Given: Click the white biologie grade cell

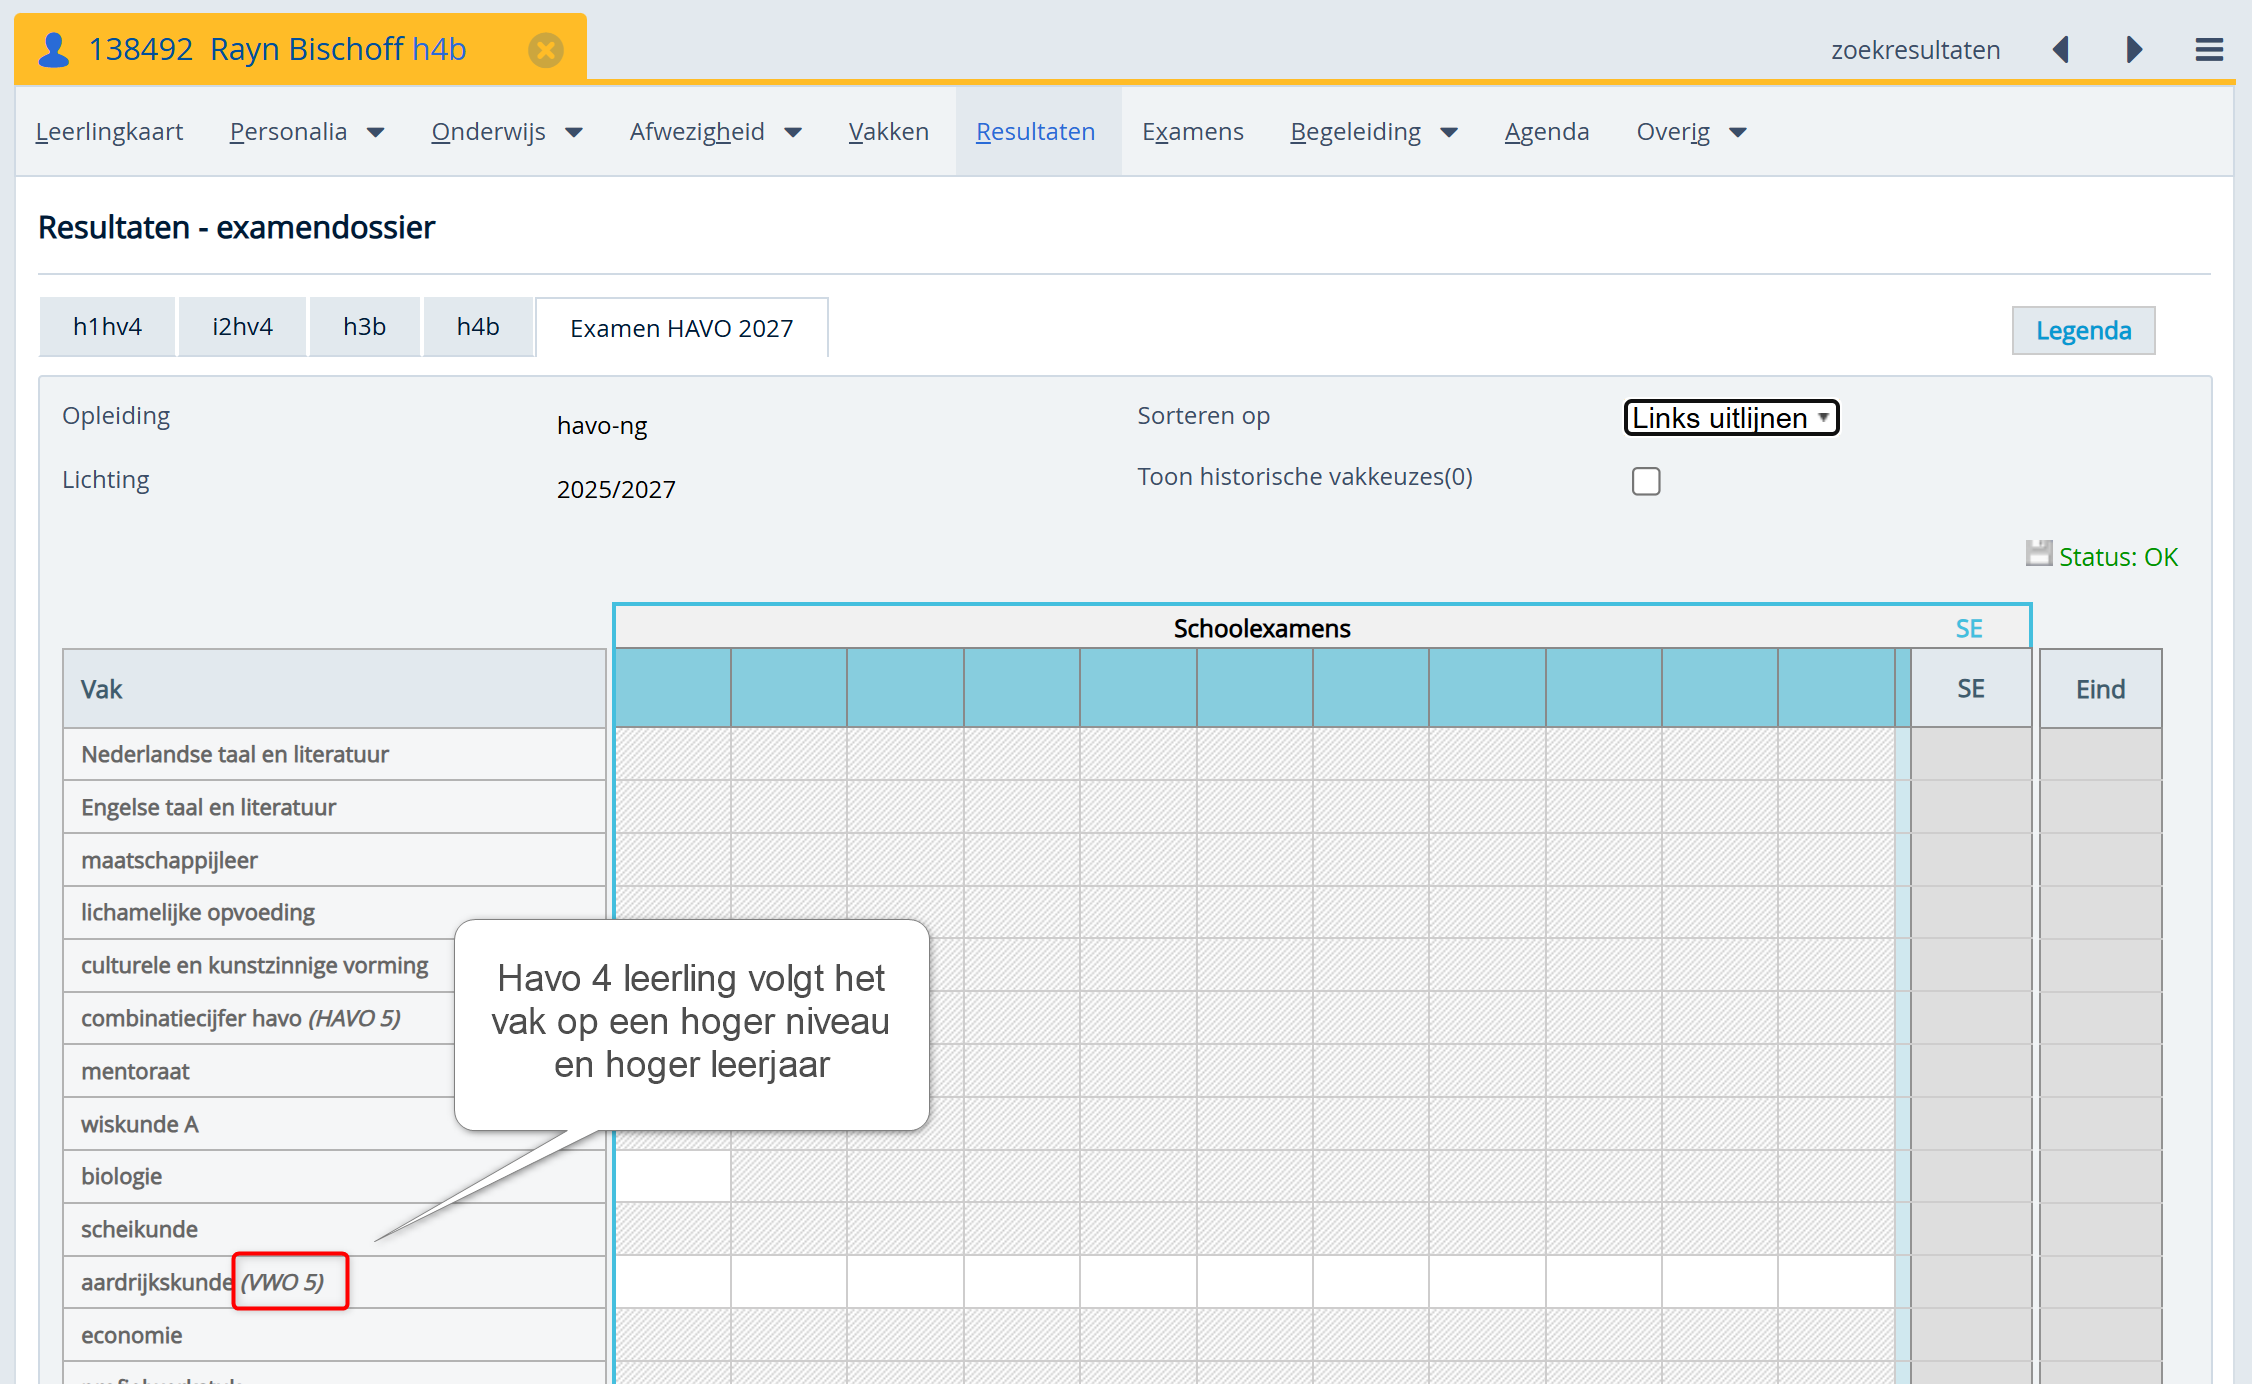Looking at the screenshot, I should click(672, 1176).
